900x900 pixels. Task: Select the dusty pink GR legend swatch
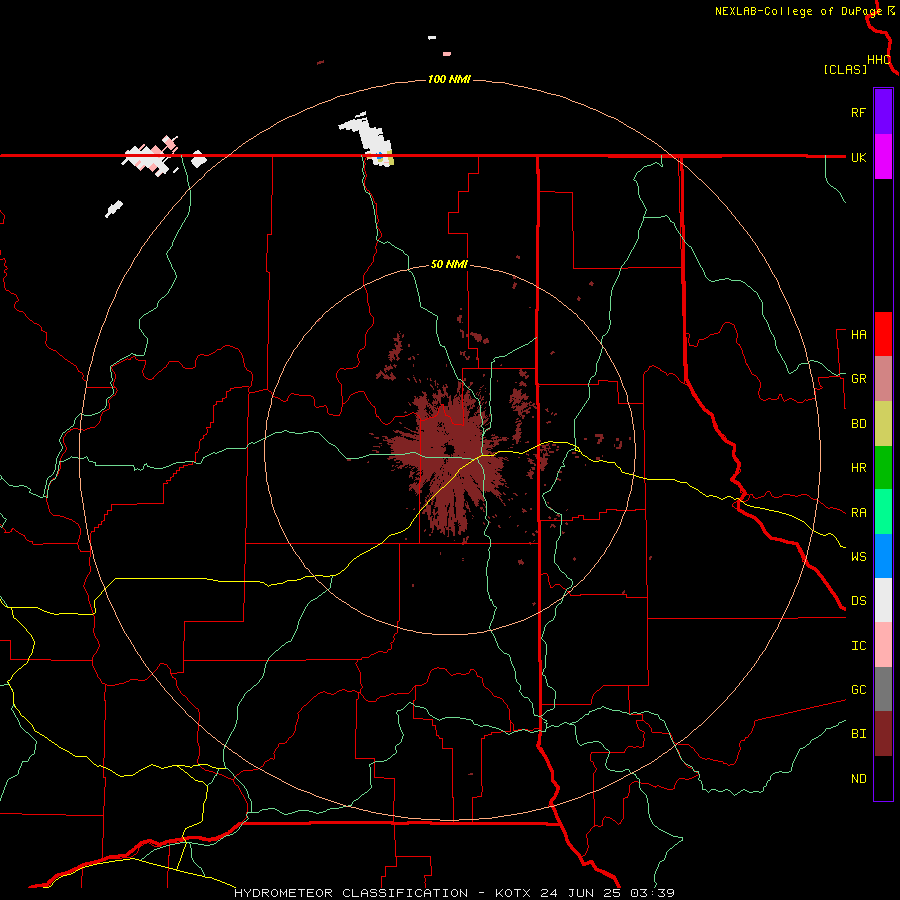point(883,379)
